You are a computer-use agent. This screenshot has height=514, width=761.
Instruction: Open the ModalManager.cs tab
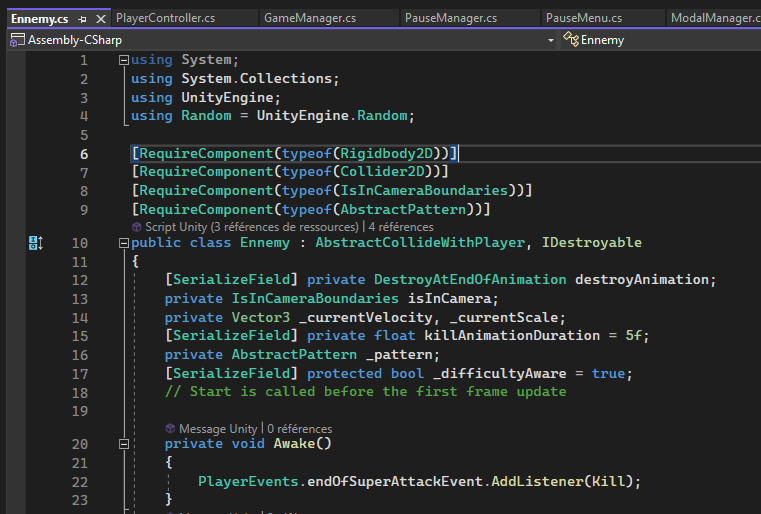pyautogui.click(x=714, y=18)
